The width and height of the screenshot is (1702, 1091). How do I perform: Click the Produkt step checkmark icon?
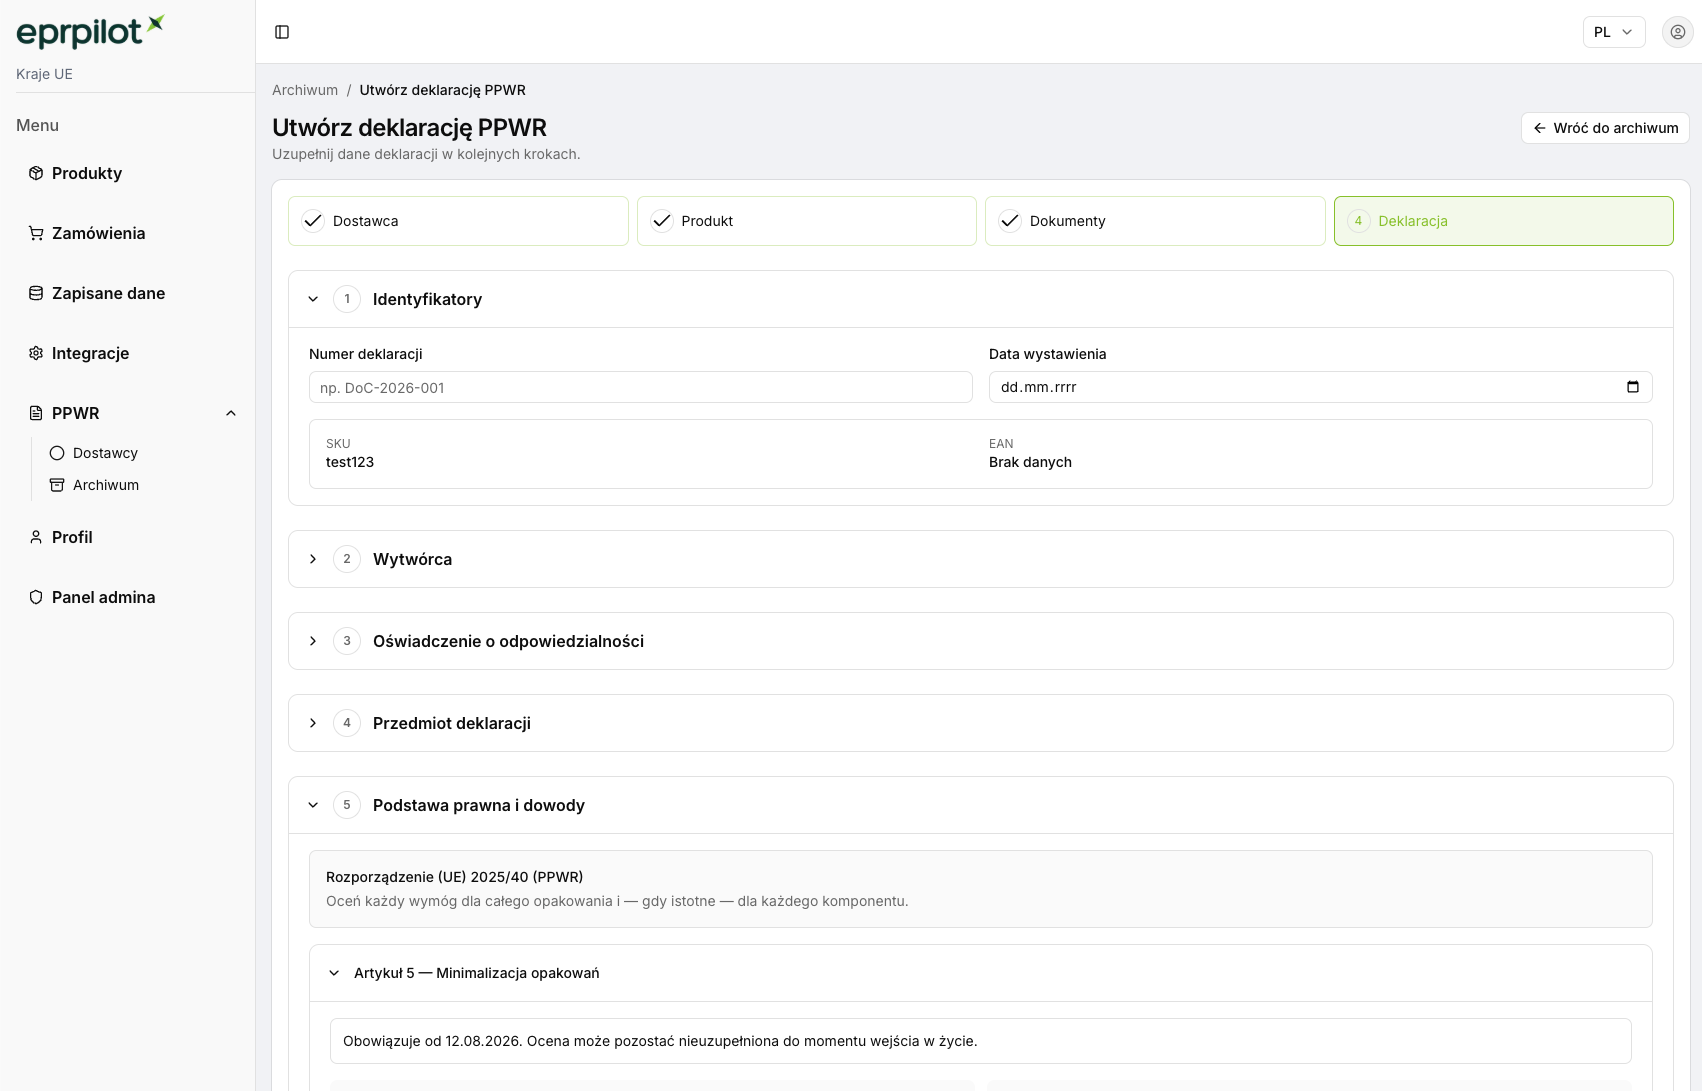pos(662,221)
